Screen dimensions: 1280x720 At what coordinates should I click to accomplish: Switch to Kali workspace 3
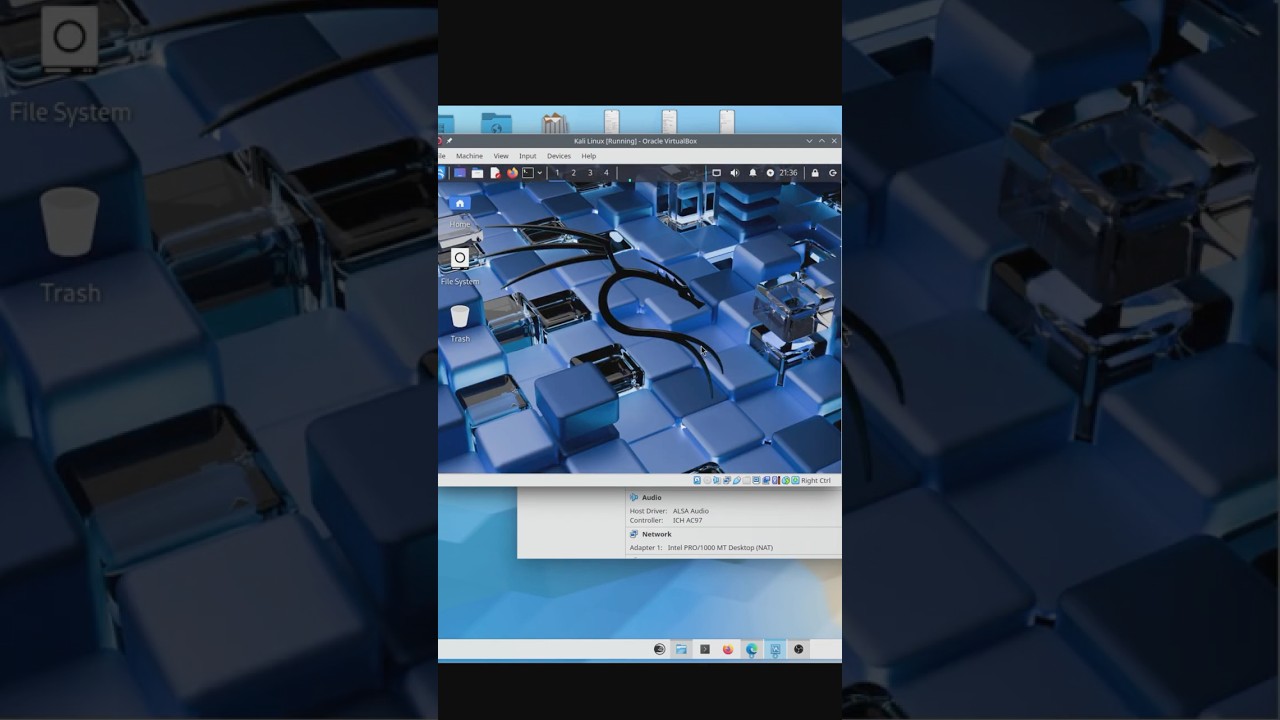pos(590,173)
